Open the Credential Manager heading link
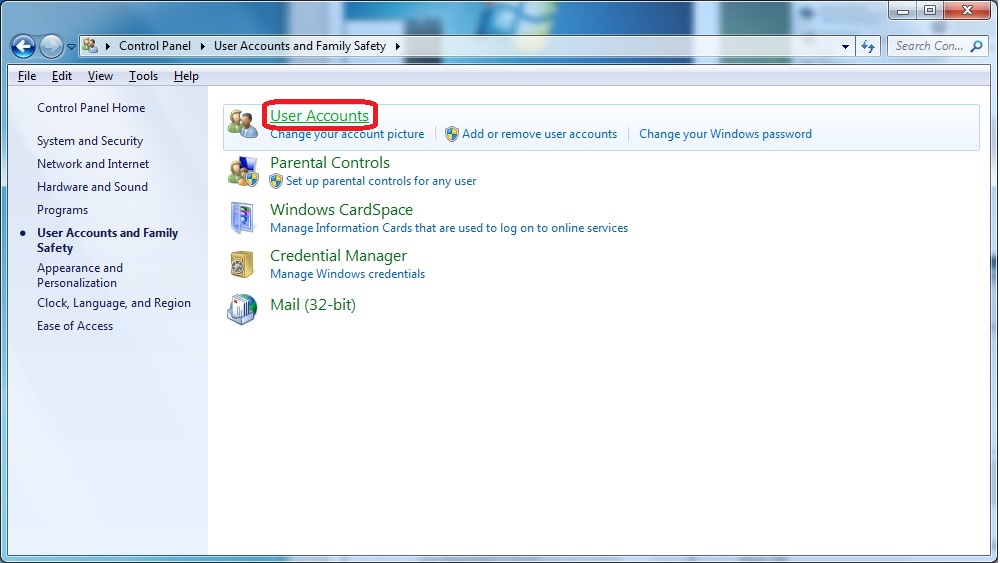Viewport: 1000px width, 563px height. [x=338, y=256]
